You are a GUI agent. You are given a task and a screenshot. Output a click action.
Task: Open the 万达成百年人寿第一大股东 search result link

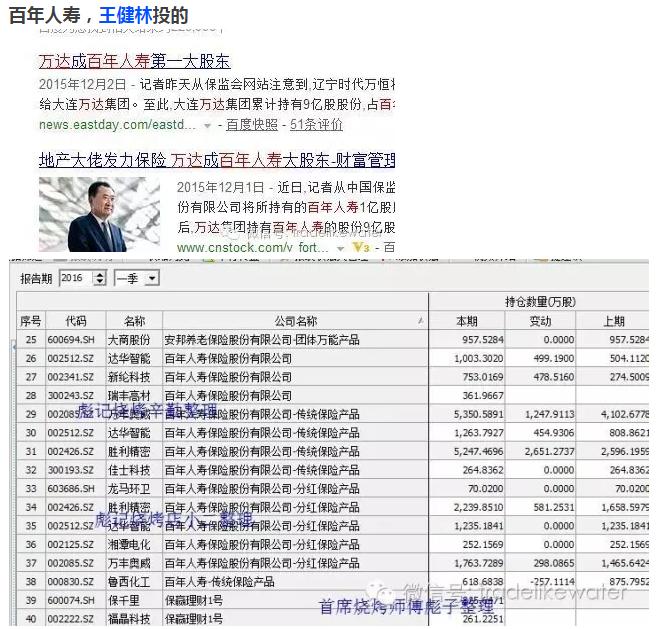[134, 62]
